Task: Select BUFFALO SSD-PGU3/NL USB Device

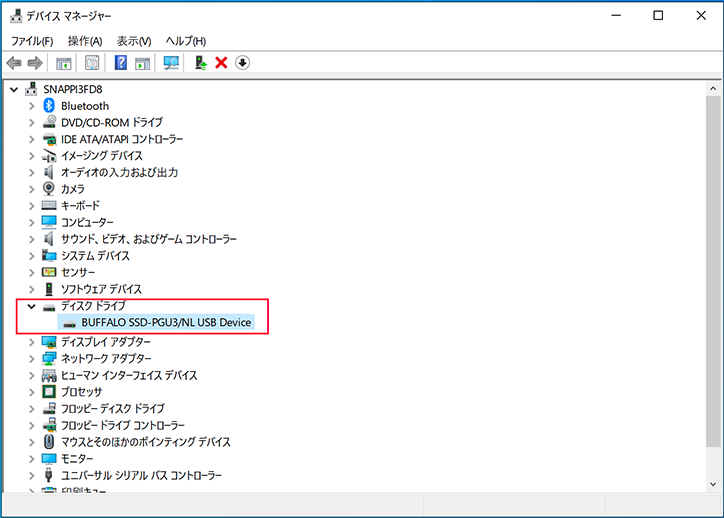Action: 167,322
